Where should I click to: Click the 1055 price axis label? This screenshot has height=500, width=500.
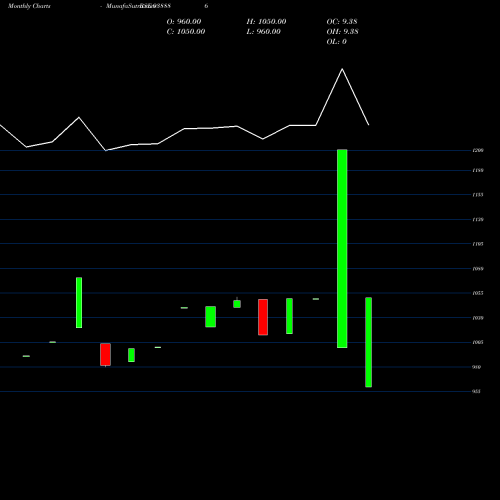[478, 293]
